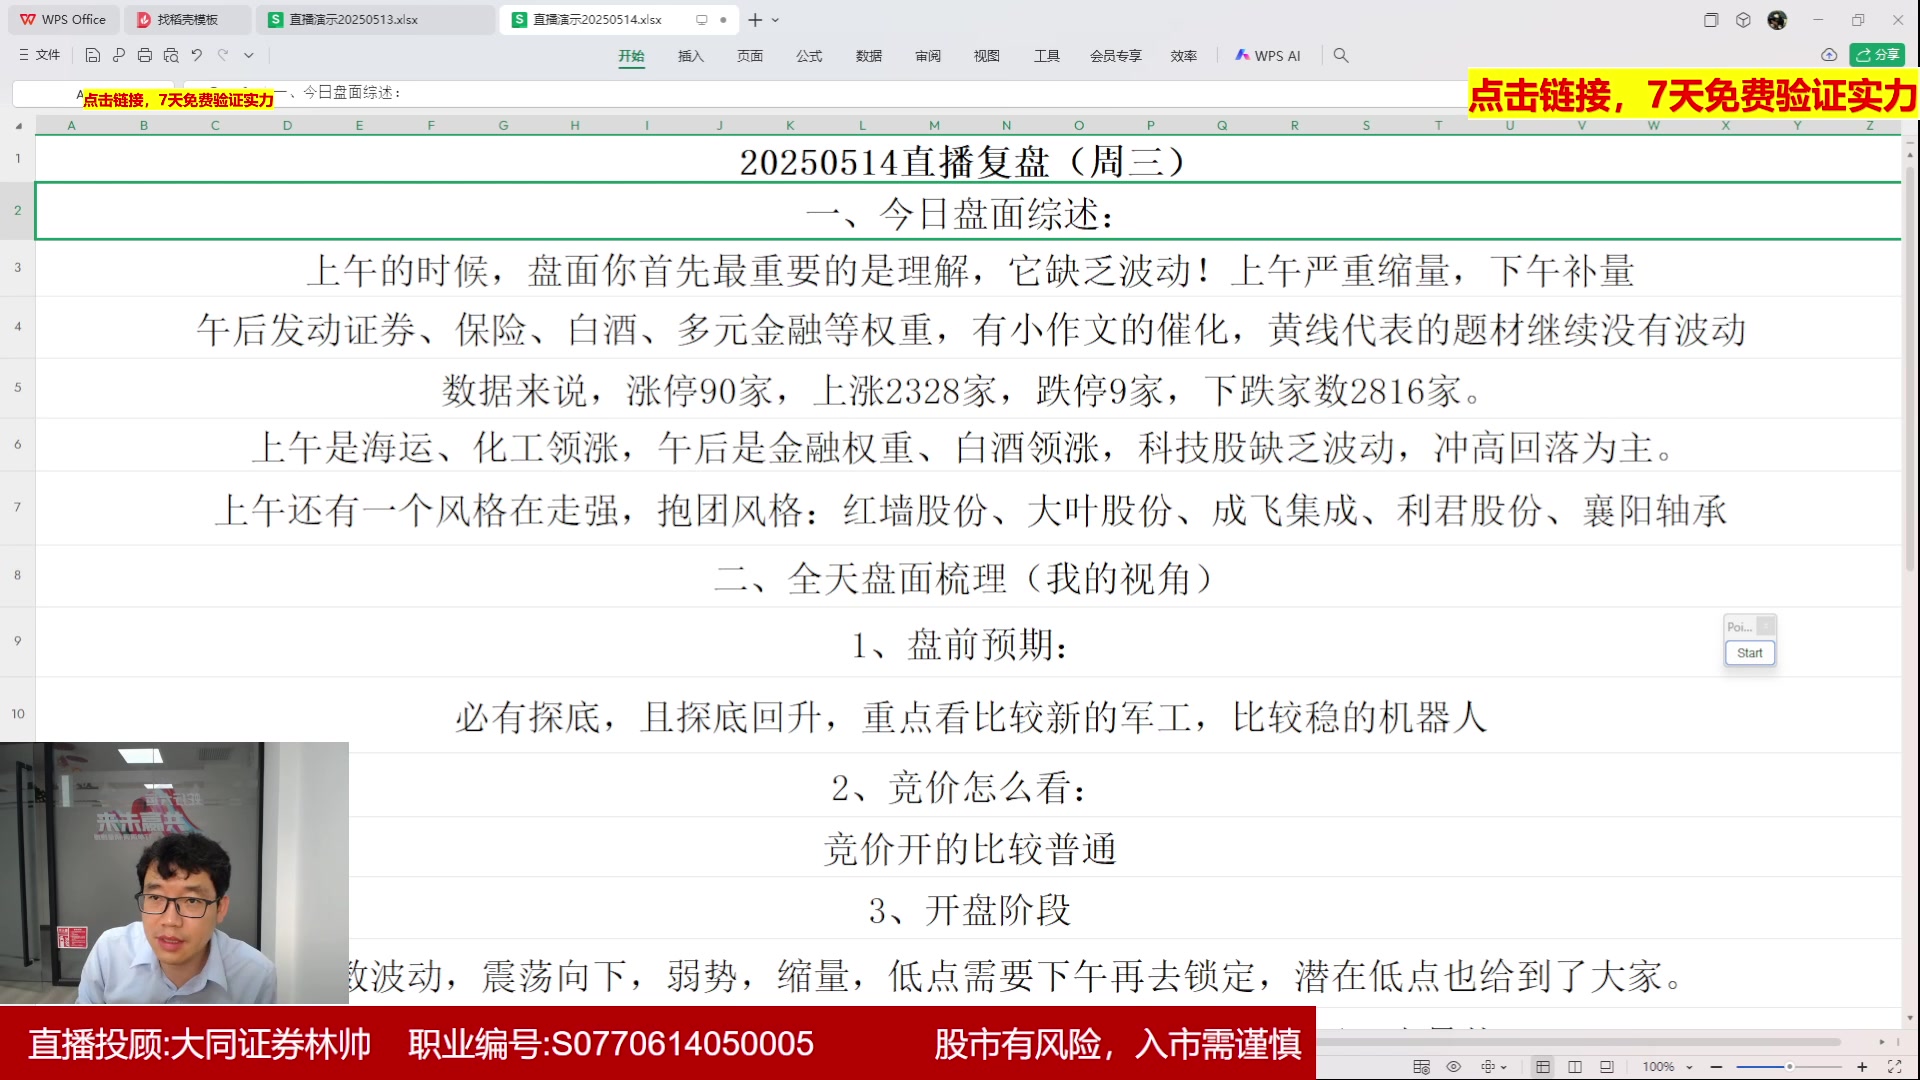
Task: Enter full screen view icon
Action: [x=1894, y=1067]
